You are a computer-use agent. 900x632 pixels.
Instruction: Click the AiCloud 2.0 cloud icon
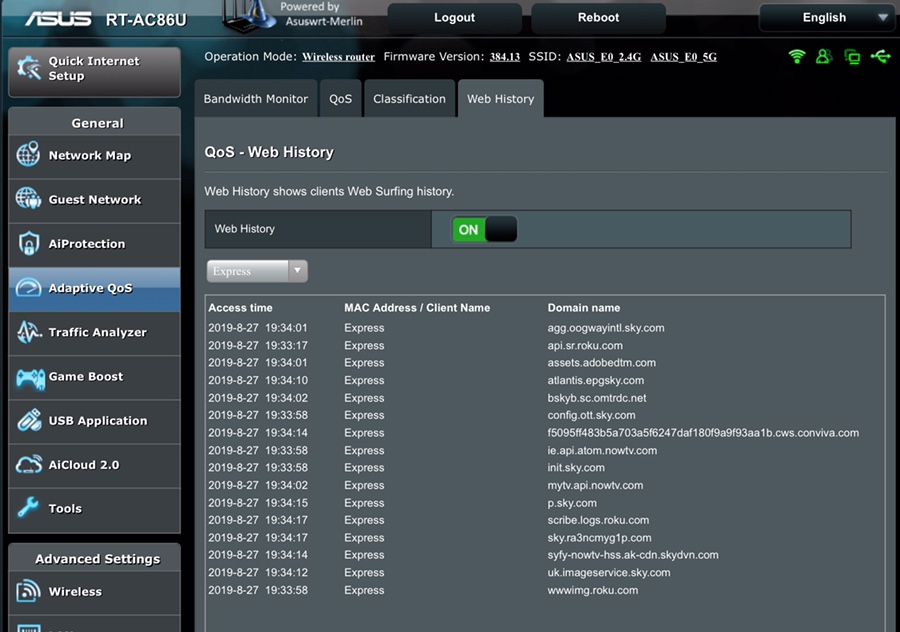click(29, 464)
